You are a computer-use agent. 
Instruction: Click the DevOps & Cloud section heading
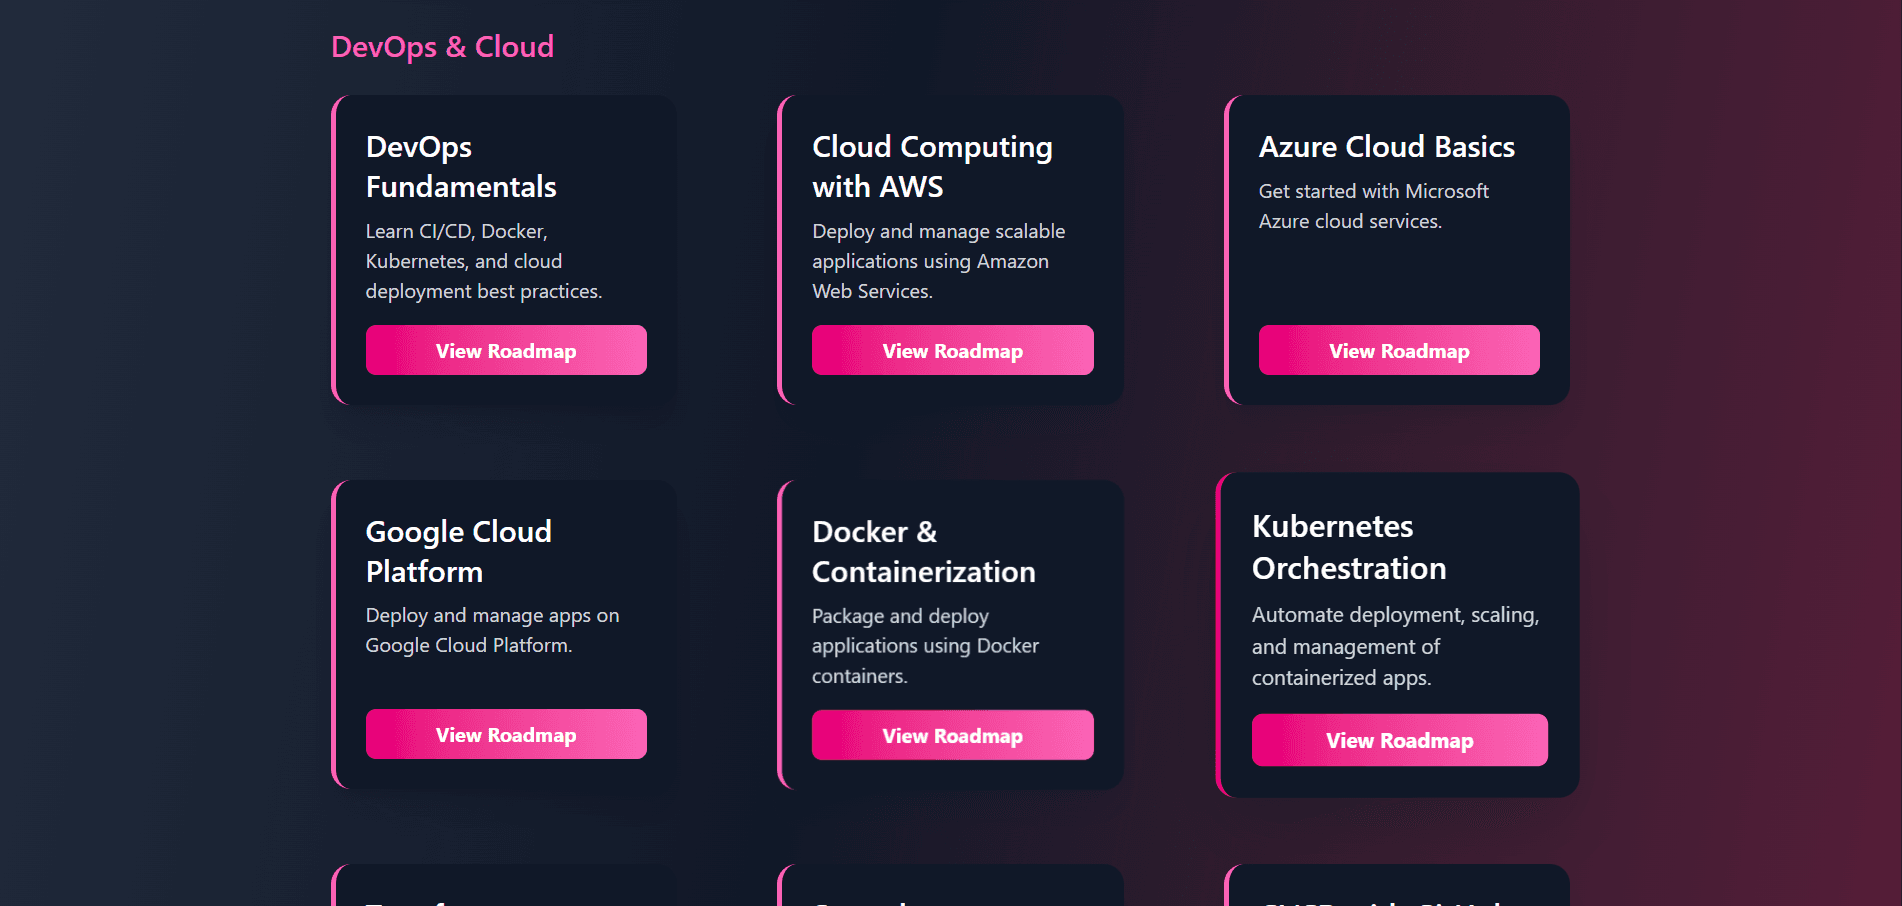(x=442, y=47)
